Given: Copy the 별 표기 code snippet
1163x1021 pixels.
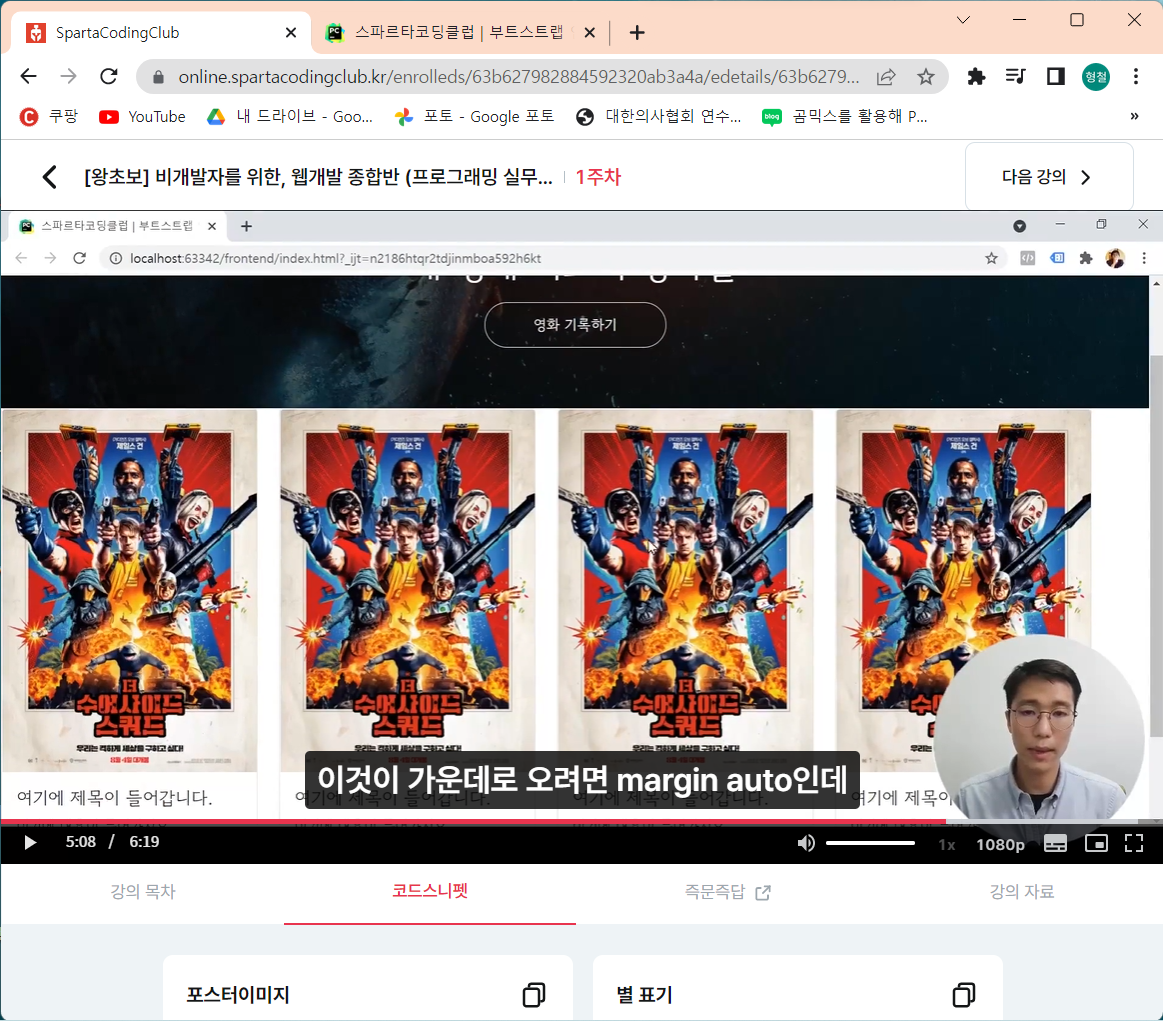Looking at the screenshot, I should pyautogui.click(x=963, y=994).
